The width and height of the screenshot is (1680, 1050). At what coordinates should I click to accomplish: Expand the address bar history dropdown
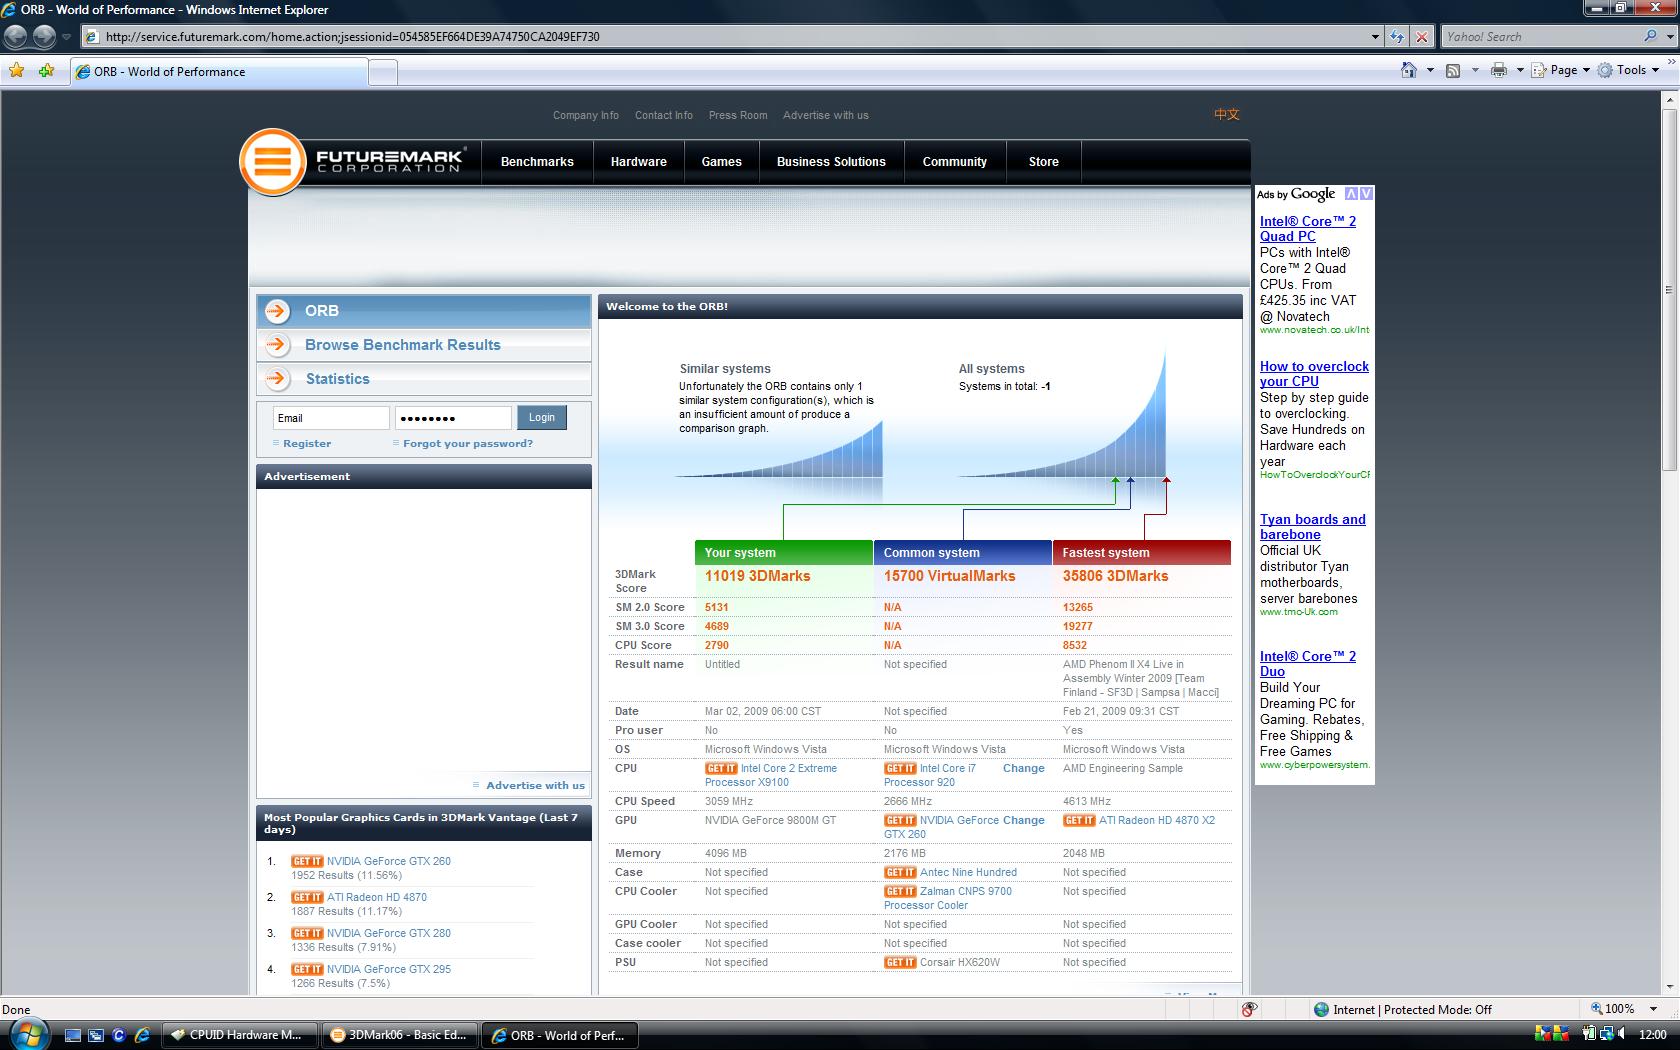[x=1375, y=36]
